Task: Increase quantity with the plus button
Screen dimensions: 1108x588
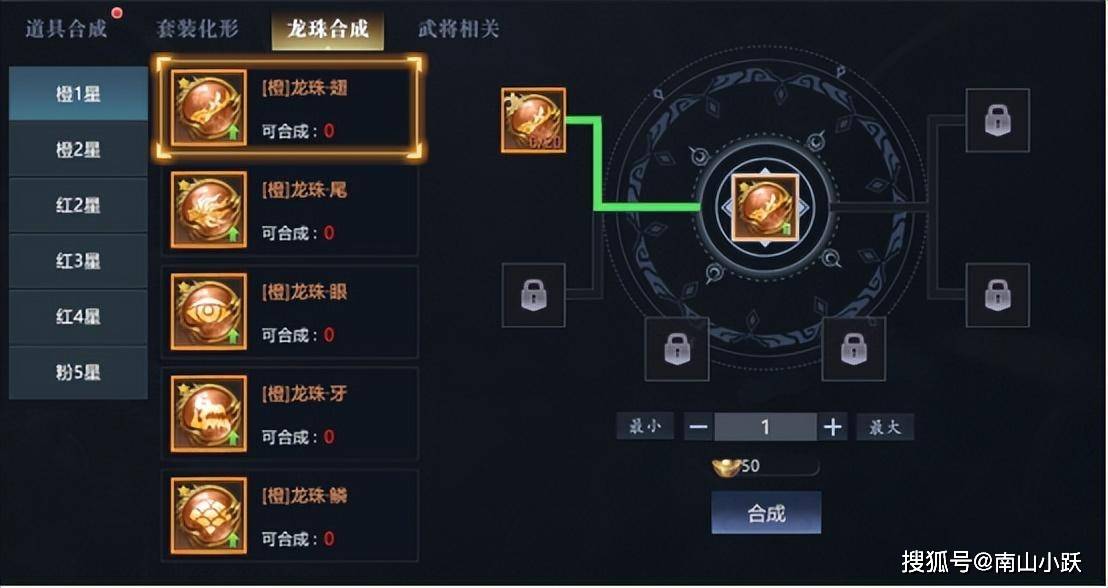Action: tap(833, 428)
